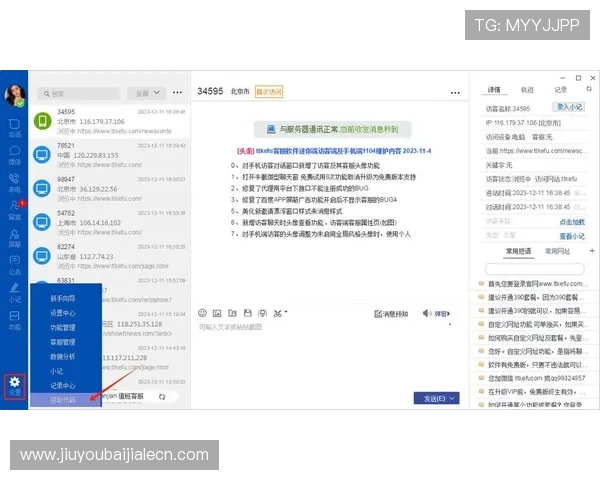Select quick phrase starting 首先您要登录官网
The height and width of the screenshot is (480, 600).
pyautogui.click(x=533, y=284)
